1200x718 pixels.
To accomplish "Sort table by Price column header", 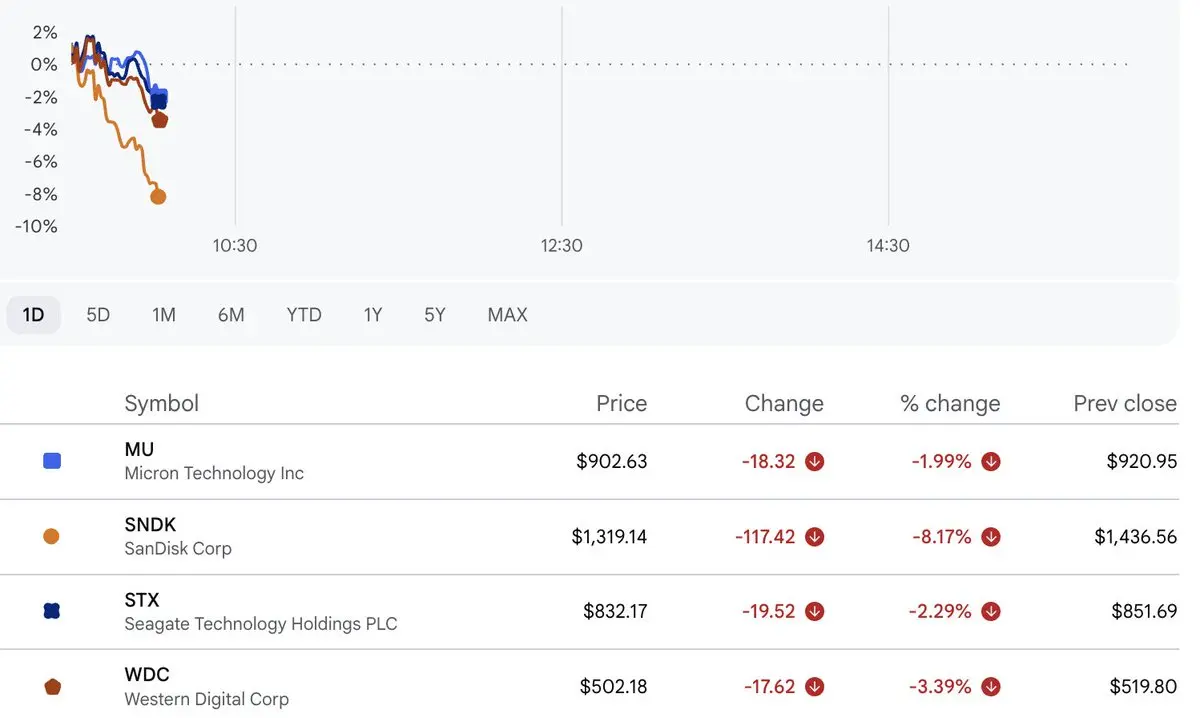I will 622,403.
